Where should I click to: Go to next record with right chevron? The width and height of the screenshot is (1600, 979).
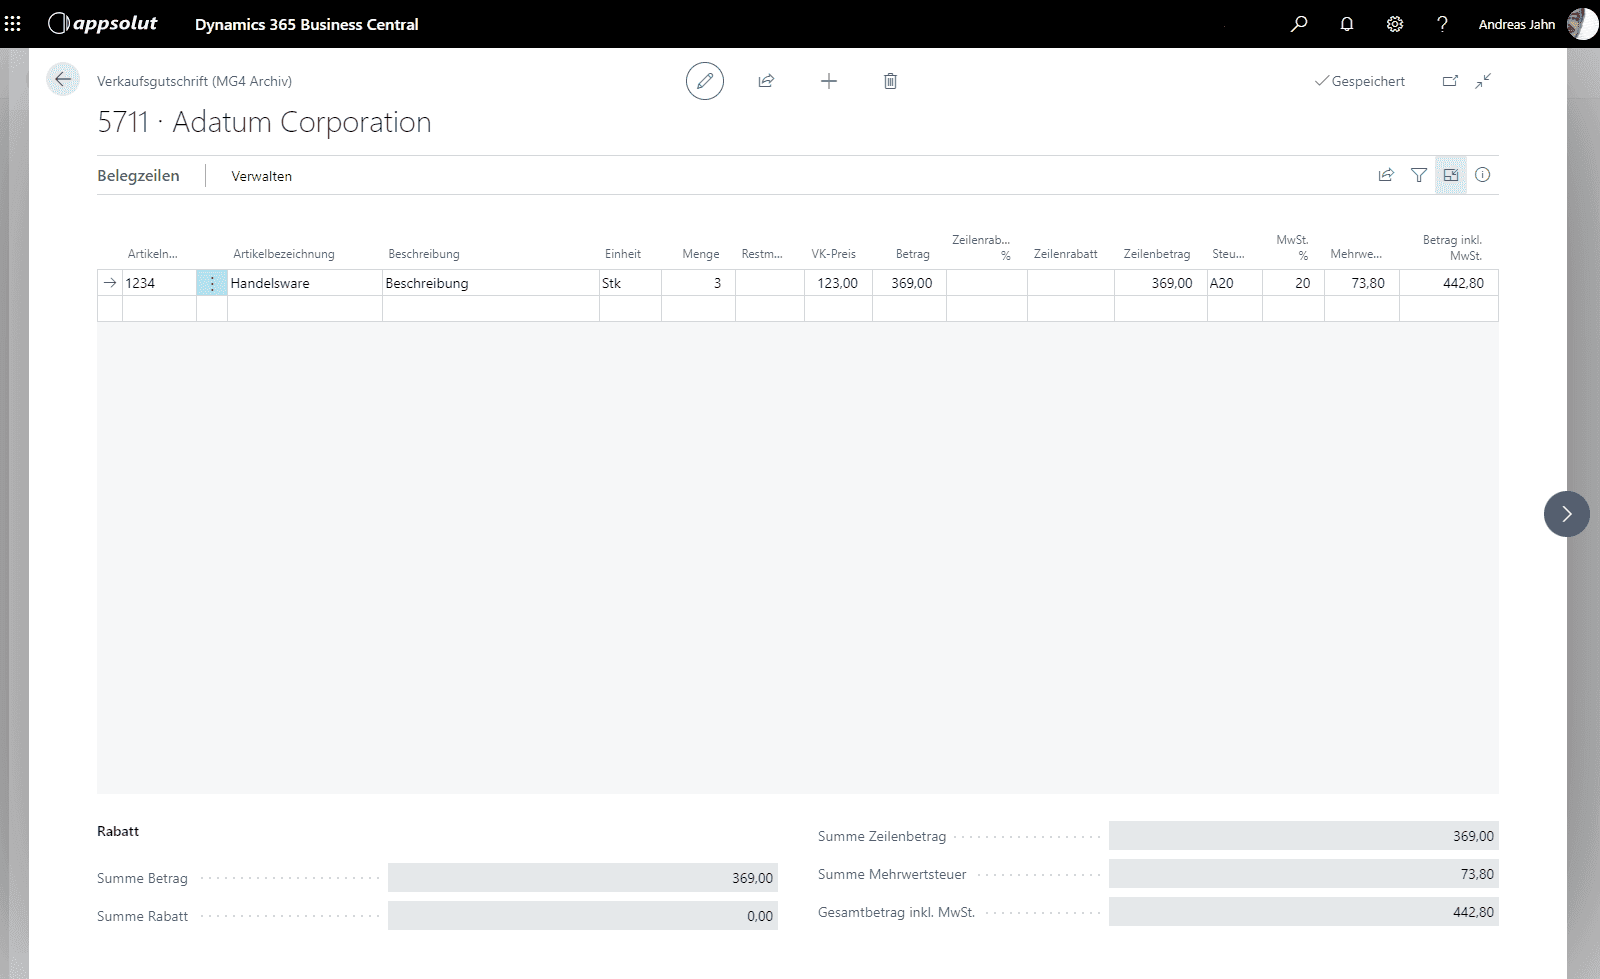pos(1566,514)
